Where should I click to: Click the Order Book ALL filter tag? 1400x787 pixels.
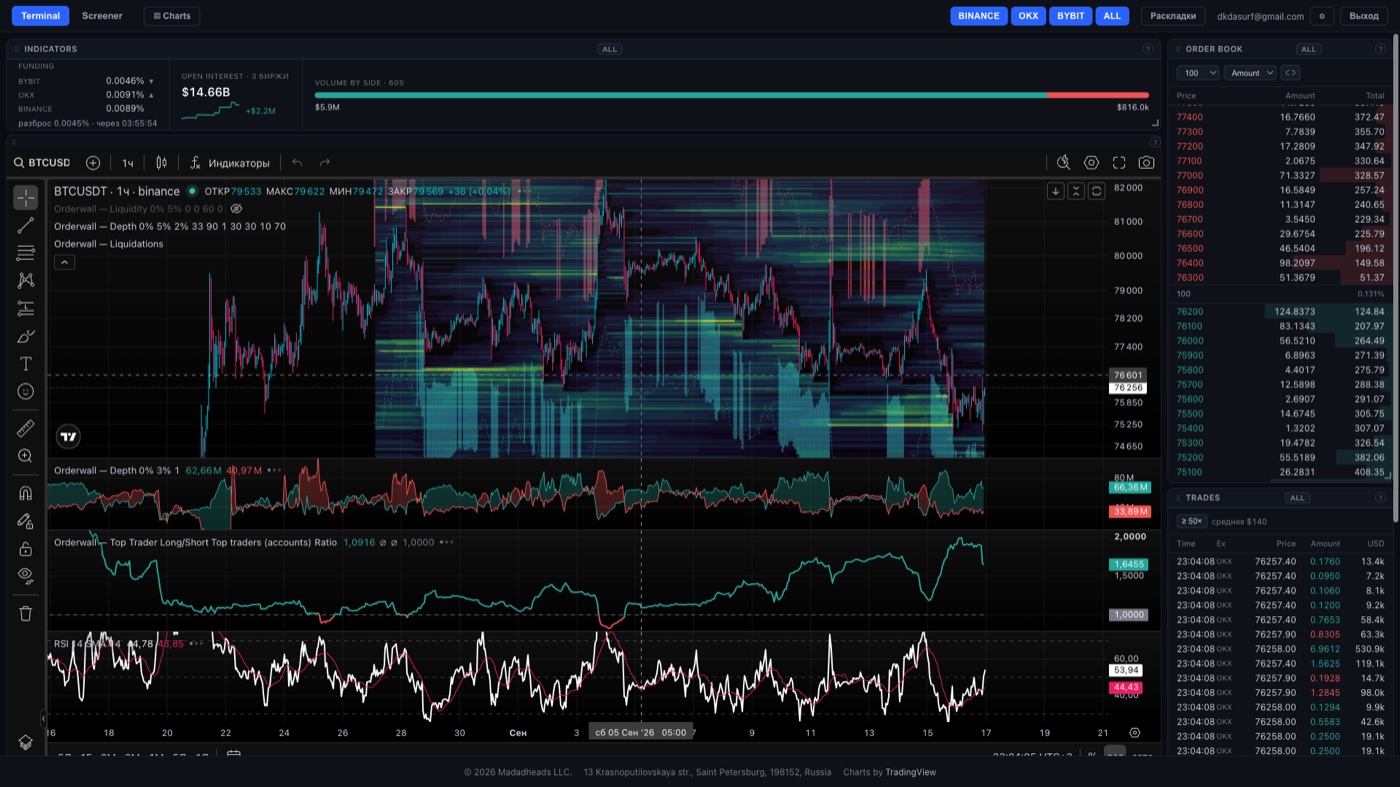pos(1308,49)
